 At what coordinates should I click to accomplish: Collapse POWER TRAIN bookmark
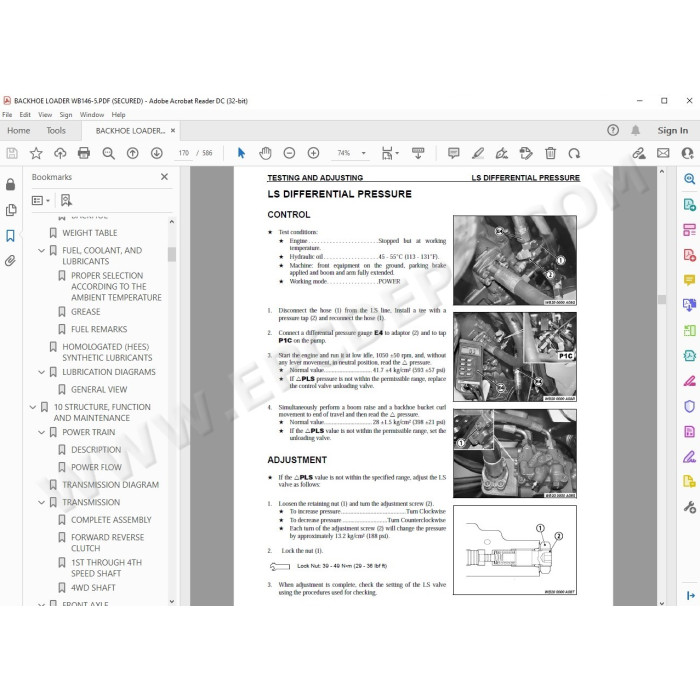tap(42, 432)
